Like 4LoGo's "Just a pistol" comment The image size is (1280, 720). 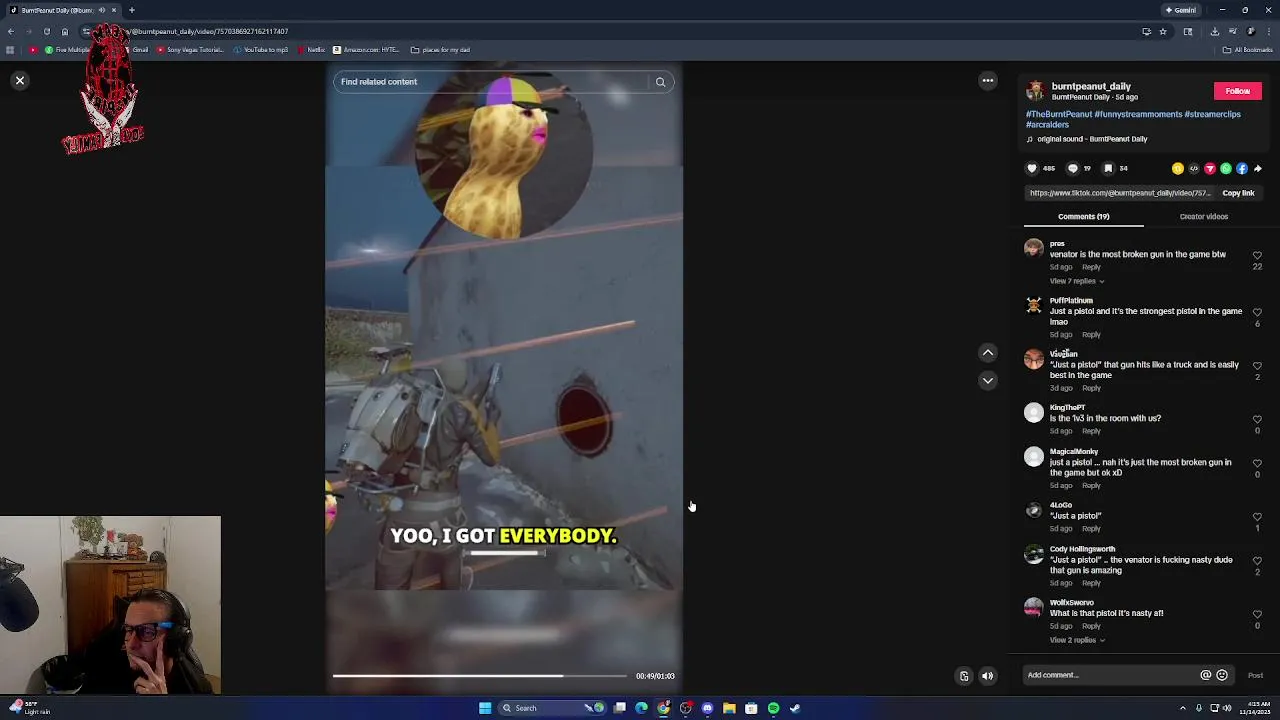point(1257,517)
